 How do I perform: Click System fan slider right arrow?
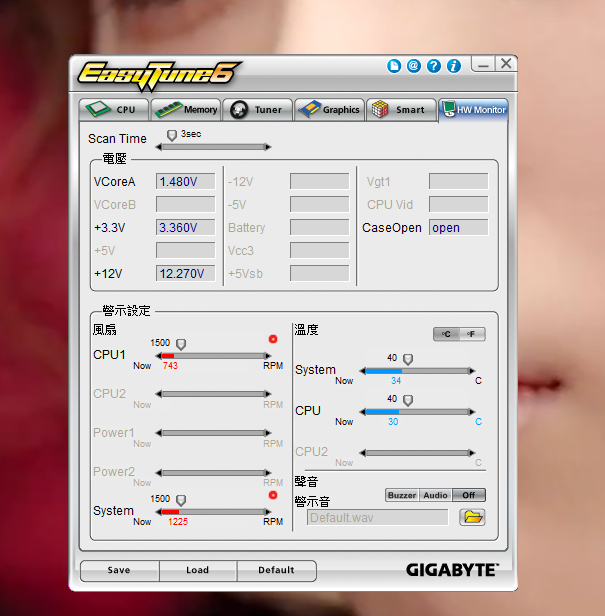[268, 512]
